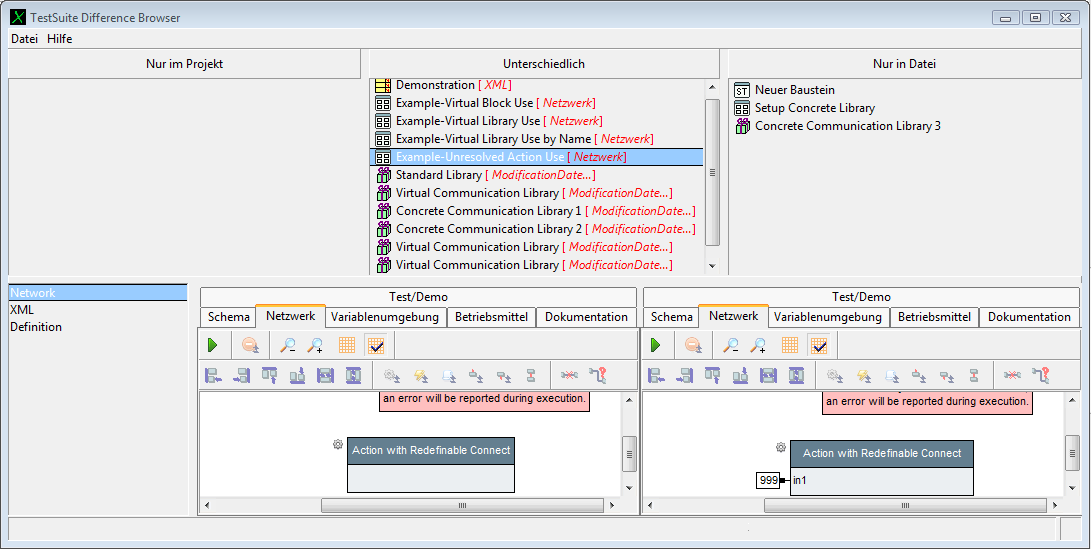Click align-right icon in the right panel toolbar
Image resolution: width=1091 pixels, height=549 pixels.
(x=685, y=375)
